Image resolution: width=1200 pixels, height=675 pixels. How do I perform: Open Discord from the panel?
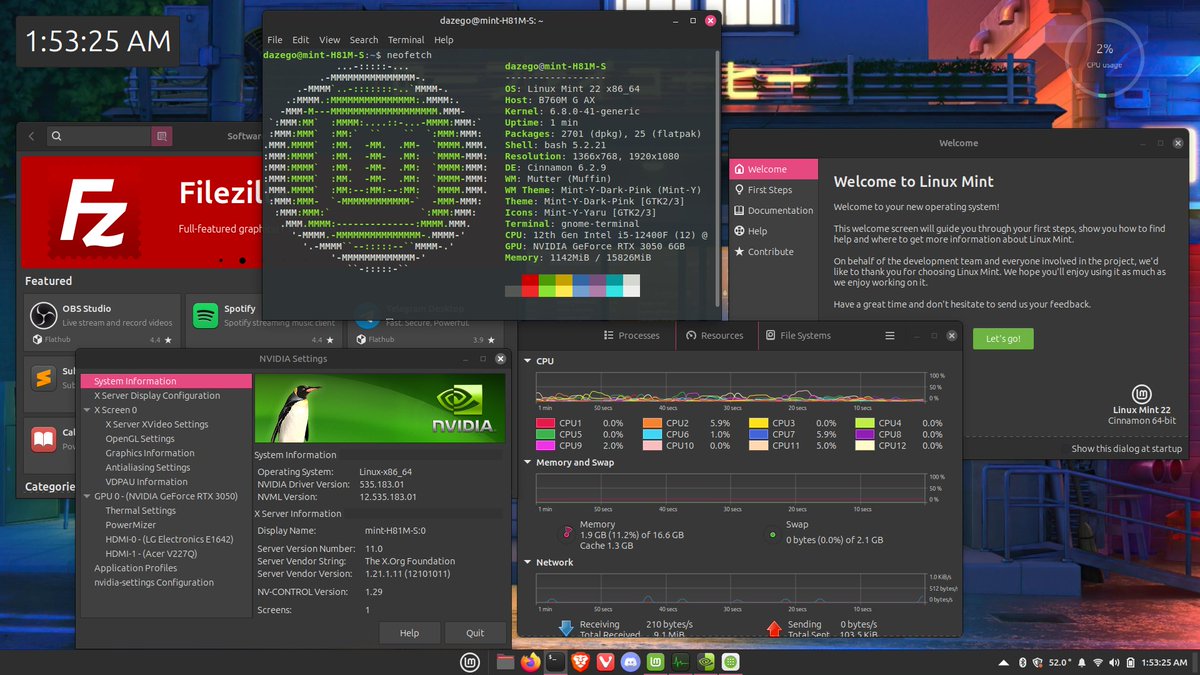click(x=631, y=662)
